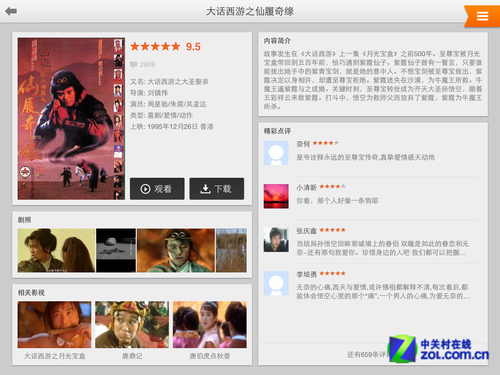
Task: Tap 小清新's star rating
Action: point(332,186)
